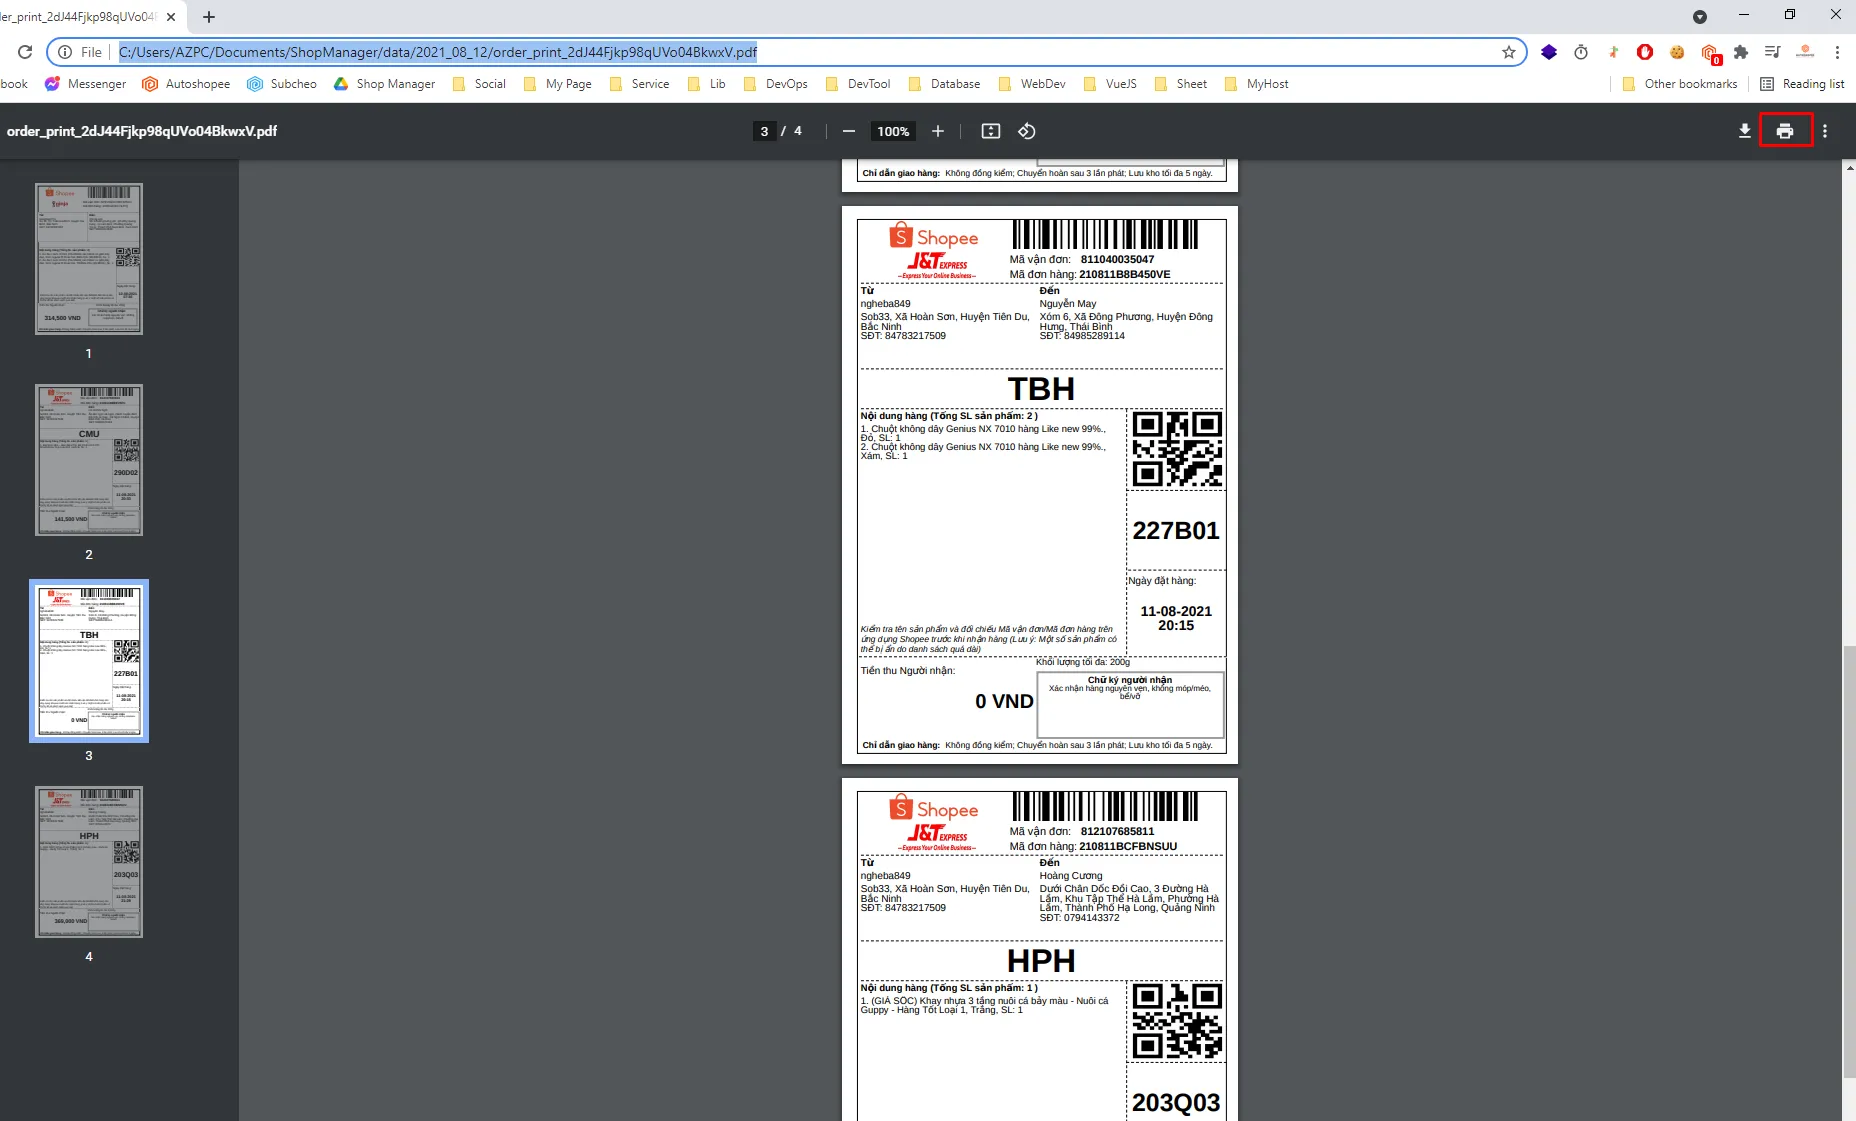The height and width of the screenshot is (1121, 1856).
Task: Expand the VueJS bookmarks folder
Action: (x=1110, y=84)
